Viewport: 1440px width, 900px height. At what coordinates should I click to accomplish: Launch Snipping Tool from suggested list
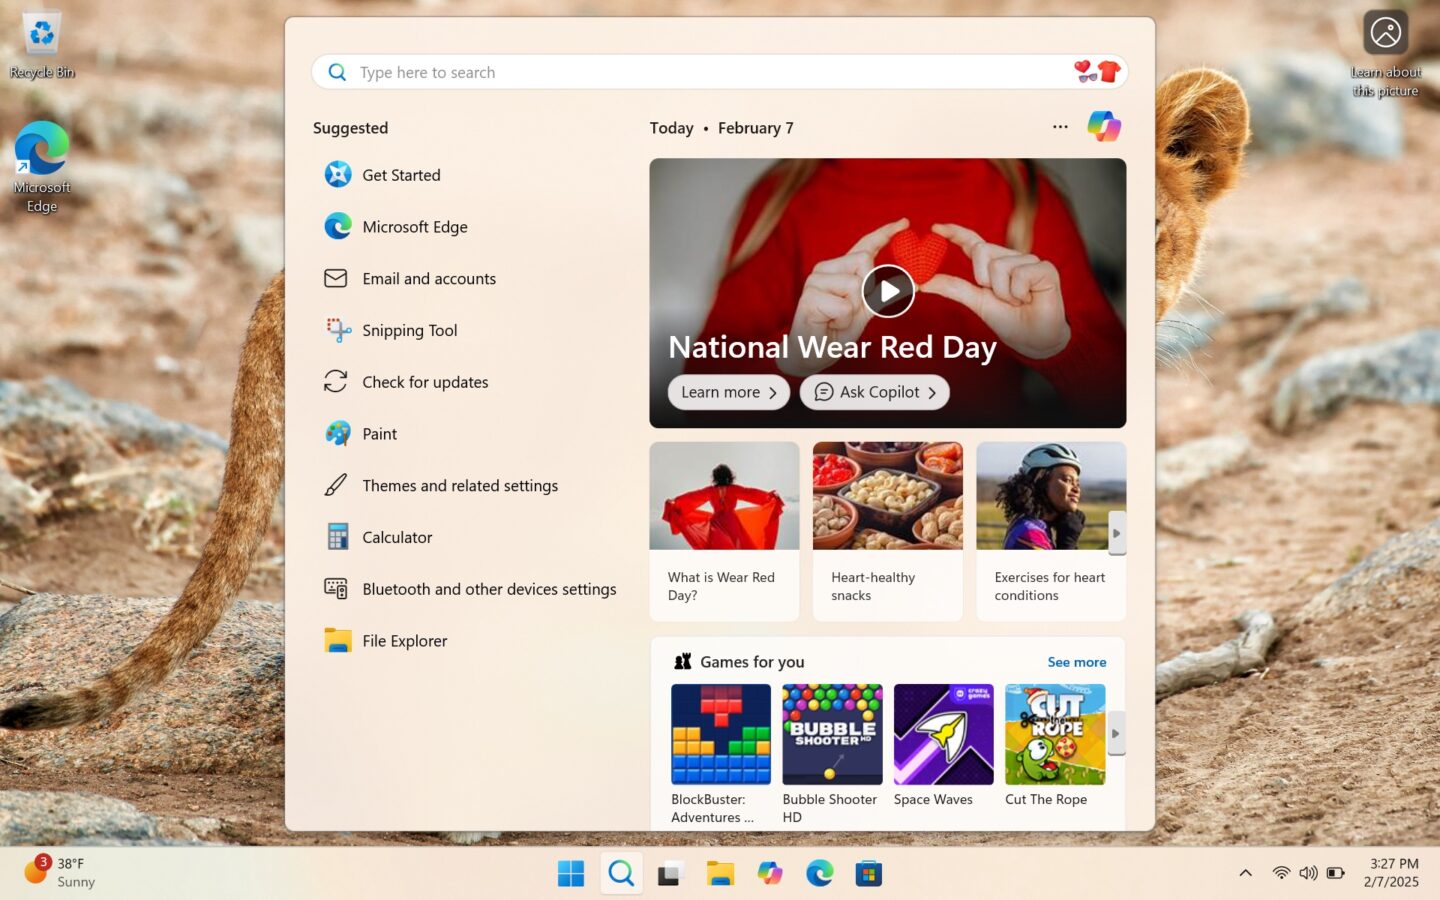tap(337, 330)
